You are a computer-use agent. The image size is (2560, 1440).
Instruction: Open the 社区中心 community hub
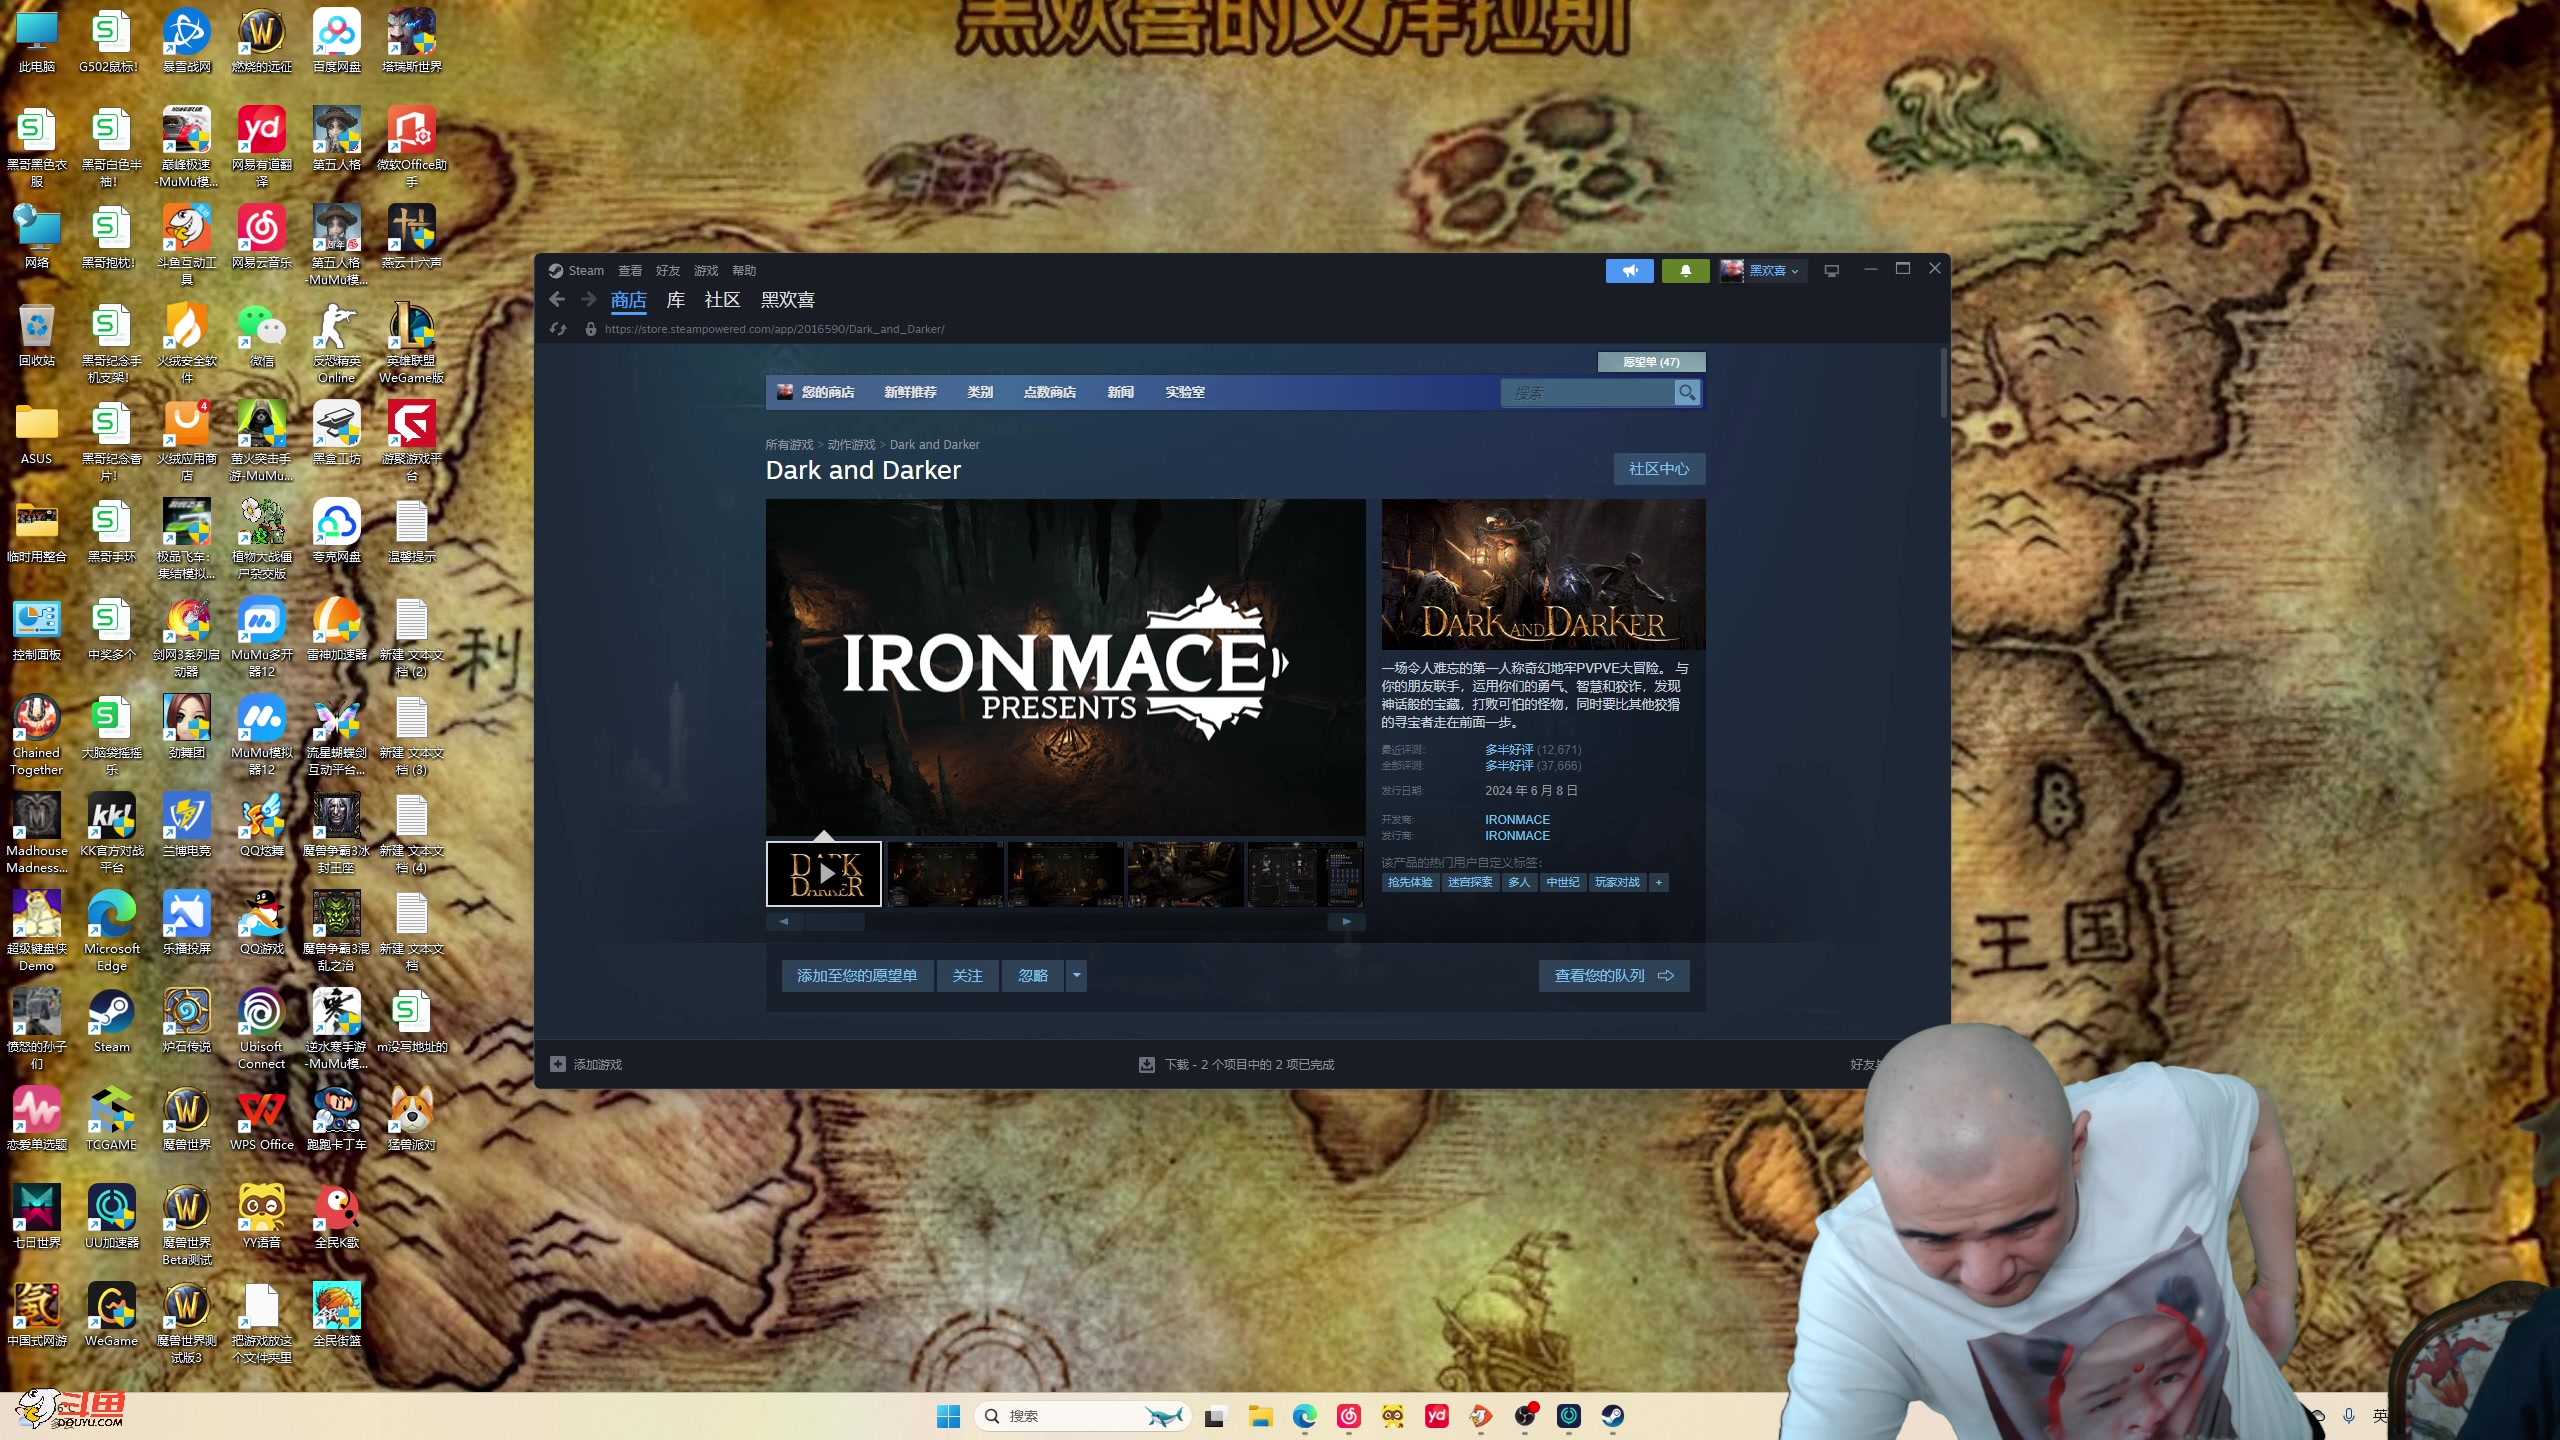coord(1659,469)
